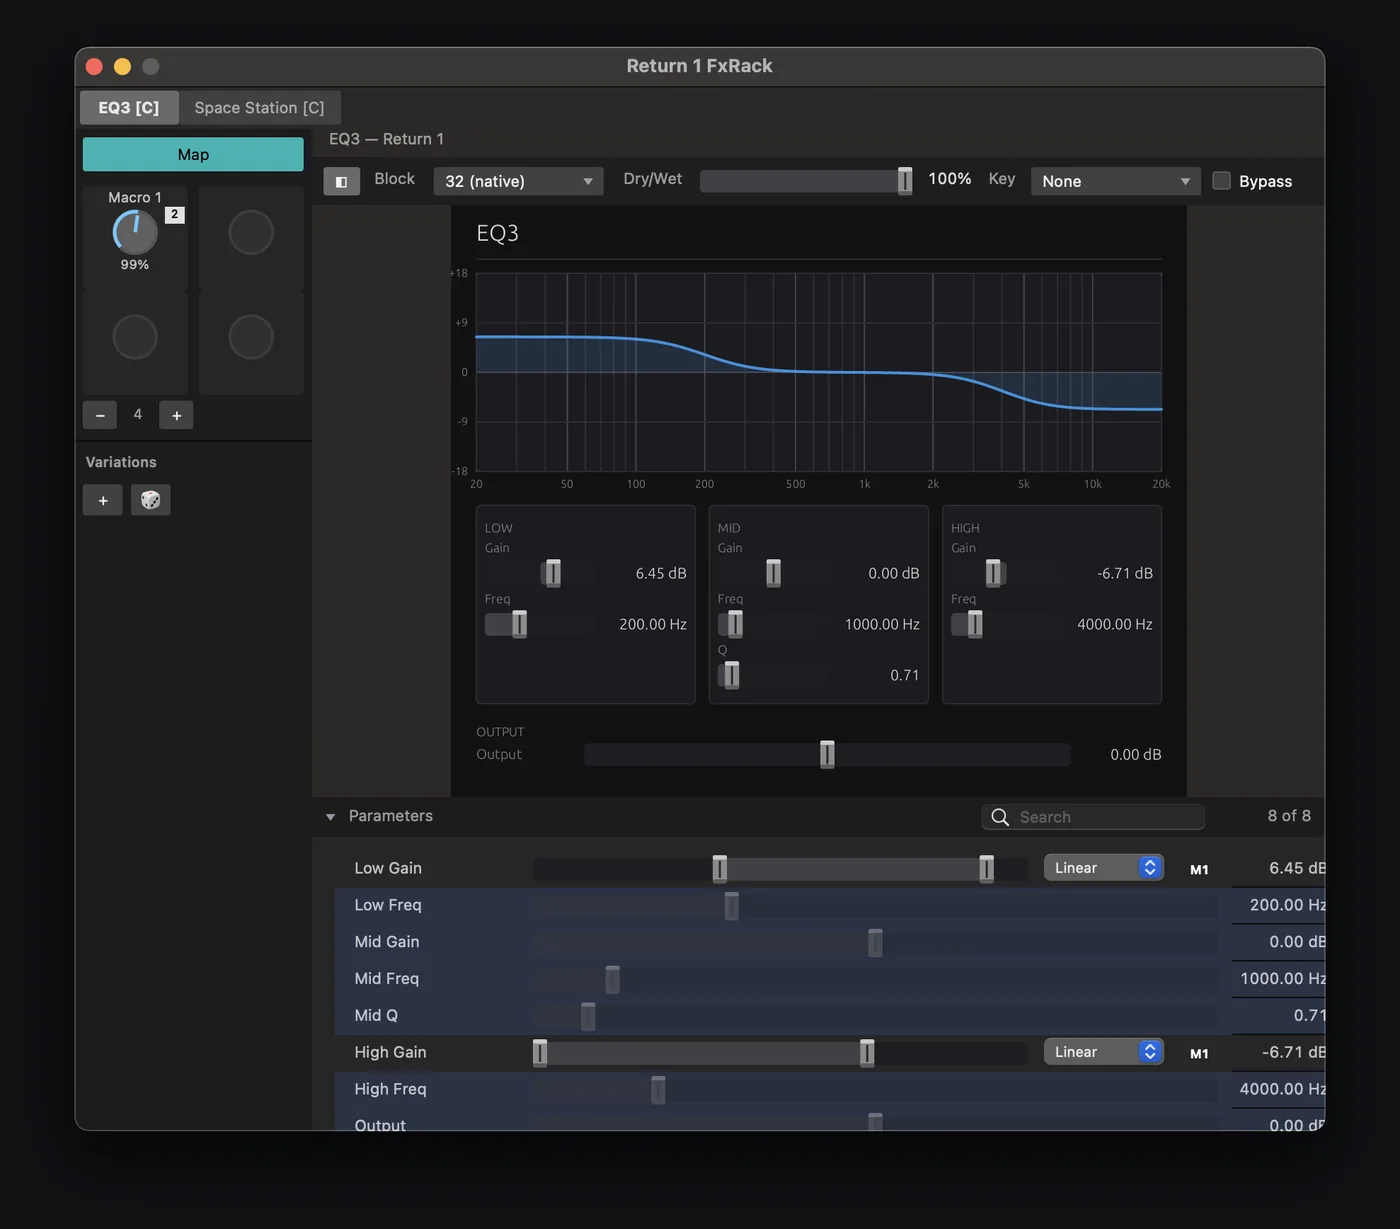The image size is (1400, 1229).
Task: Increase macro count with the plus button
Action: [x=176, y=415]
